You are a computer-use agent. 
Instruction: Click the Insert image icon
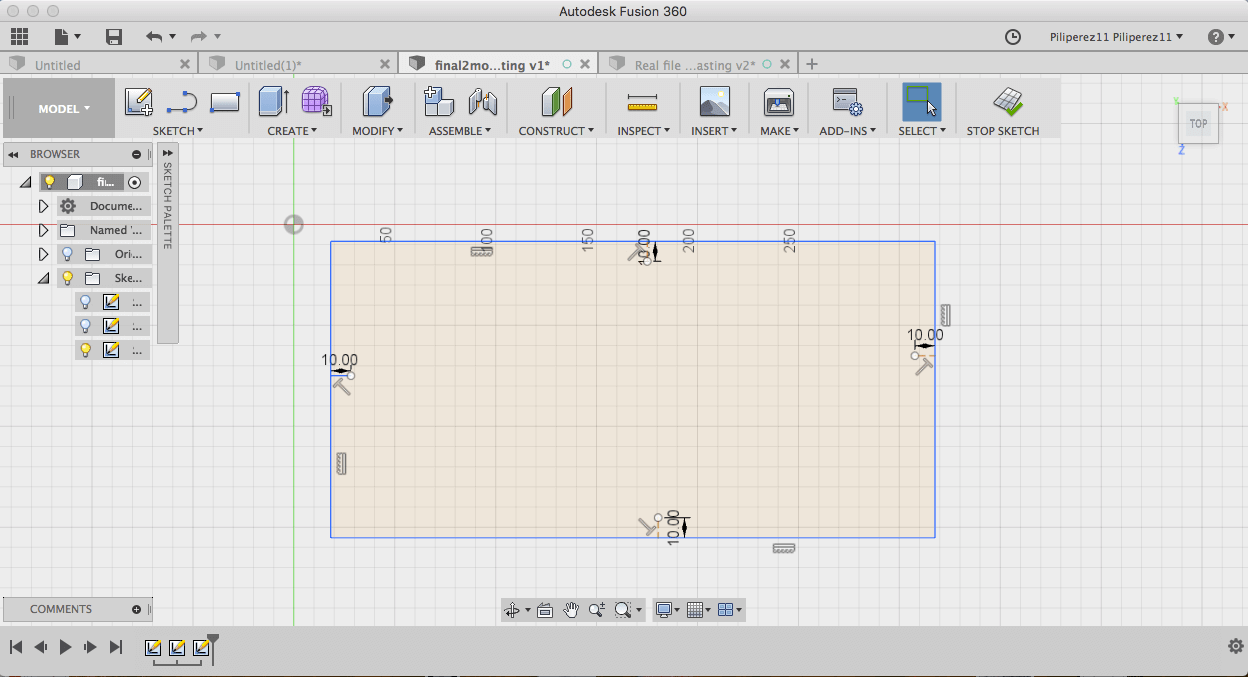[x=714, y=102]
